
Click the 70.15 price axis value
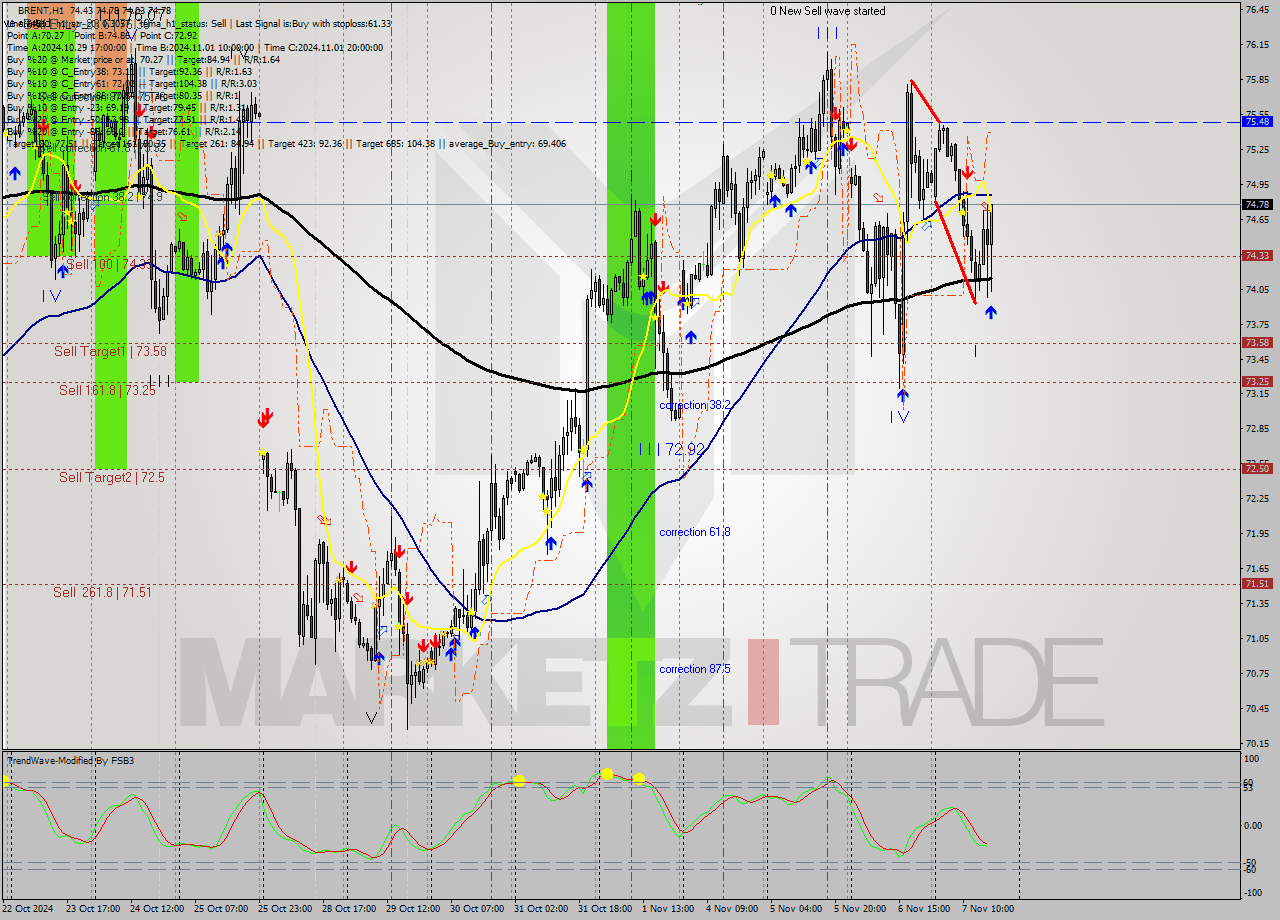pyautogui.click(x=1257, y=743)
